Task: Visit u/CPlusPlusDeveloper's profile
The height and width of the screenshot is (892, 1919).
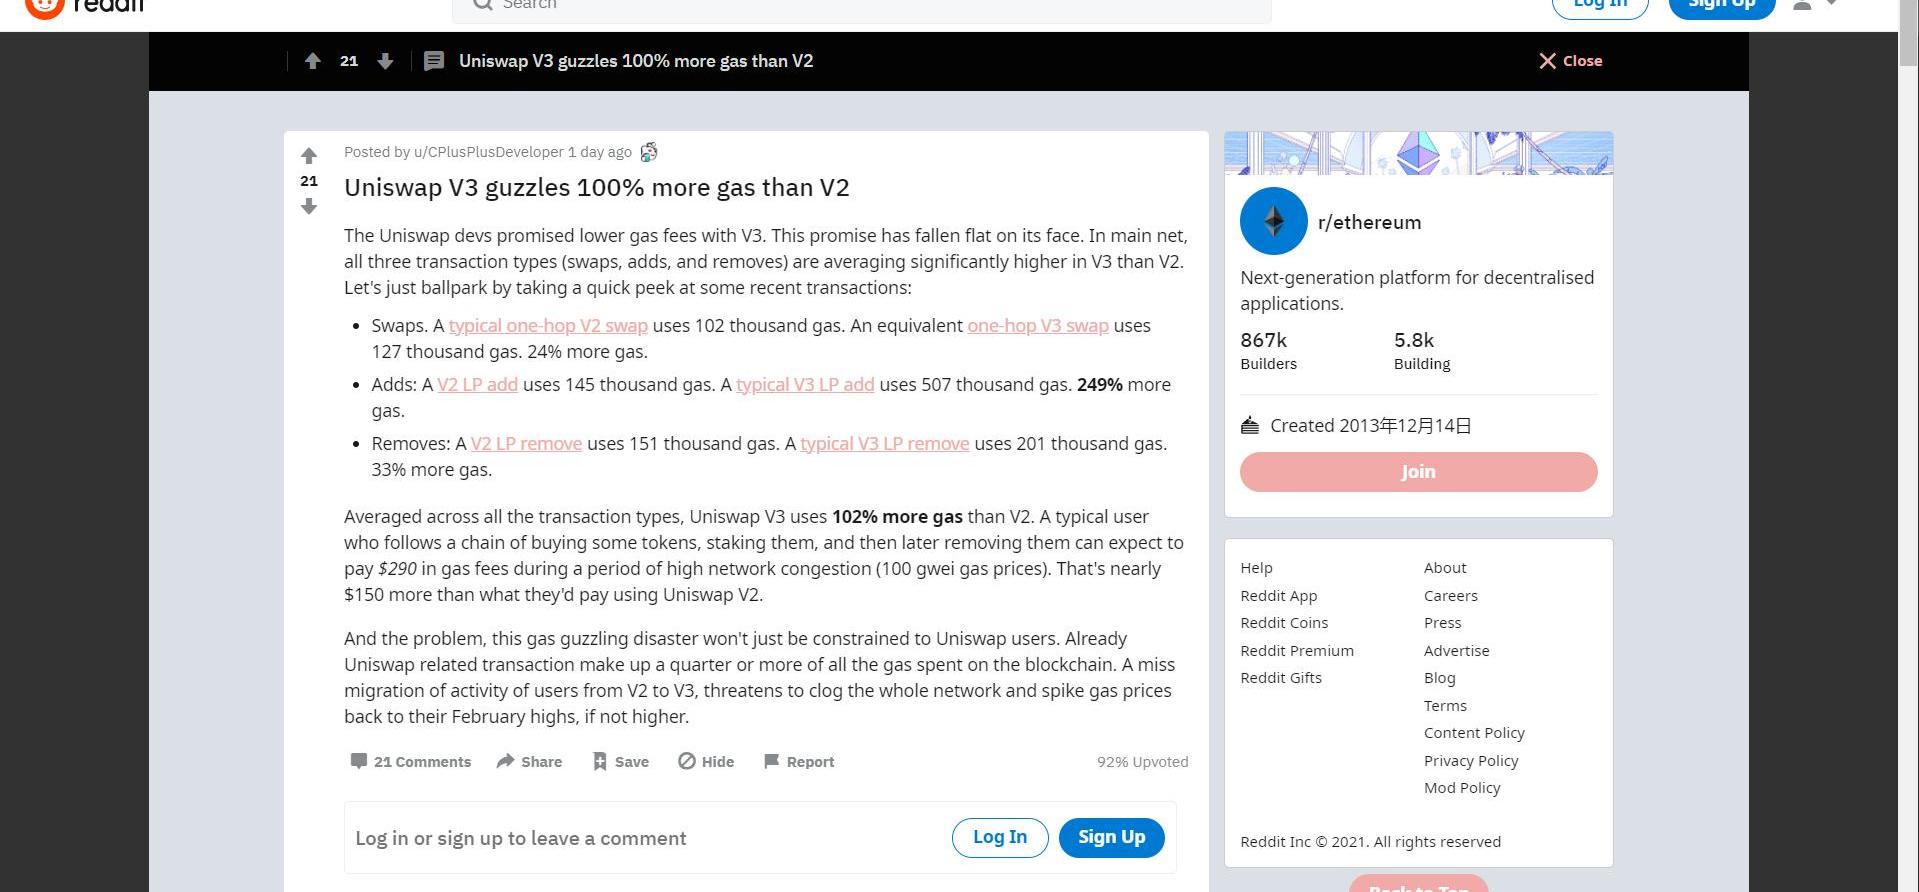Action: pyautogui.click(x=488, y=152)
